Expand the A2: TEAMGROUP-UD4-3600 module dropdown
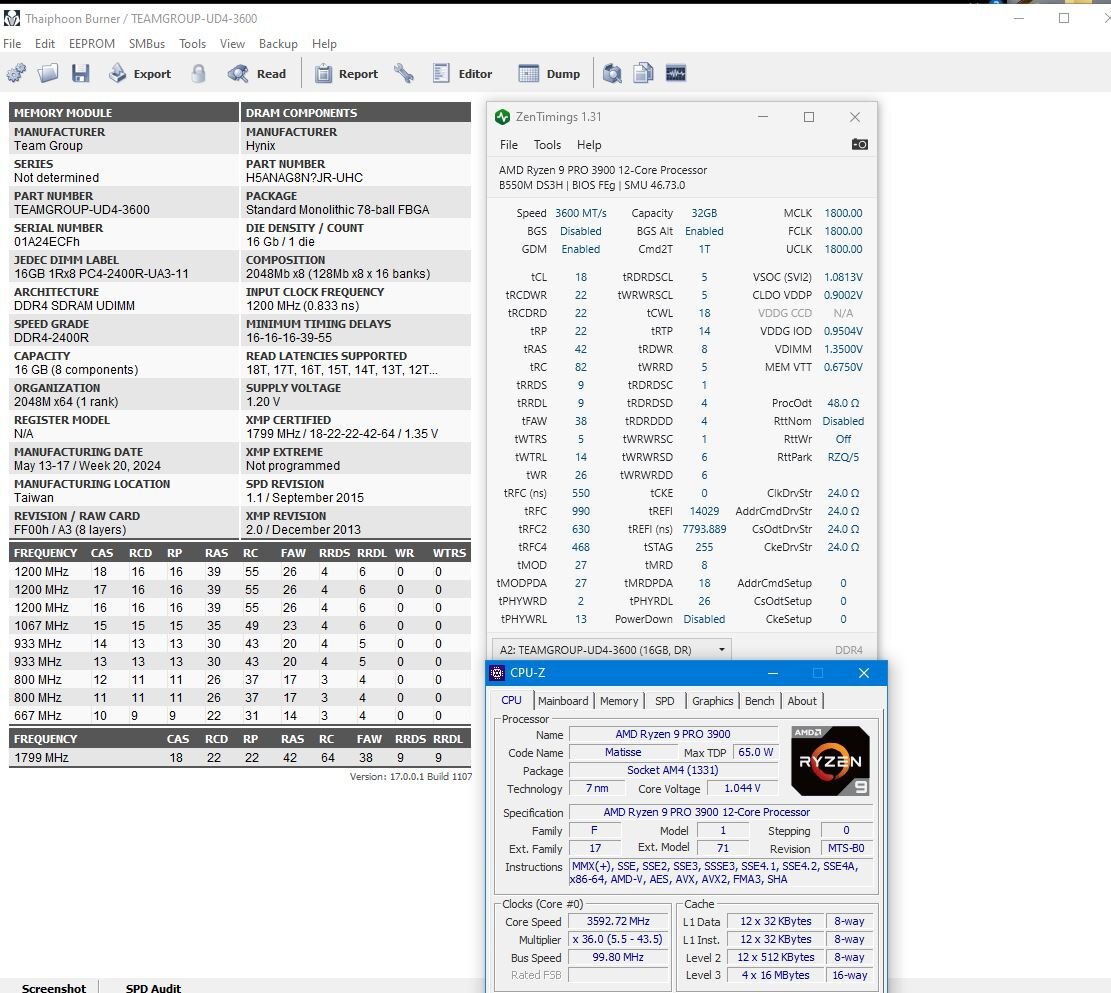This screenshot has width=1111, height=993. (611, 650)
